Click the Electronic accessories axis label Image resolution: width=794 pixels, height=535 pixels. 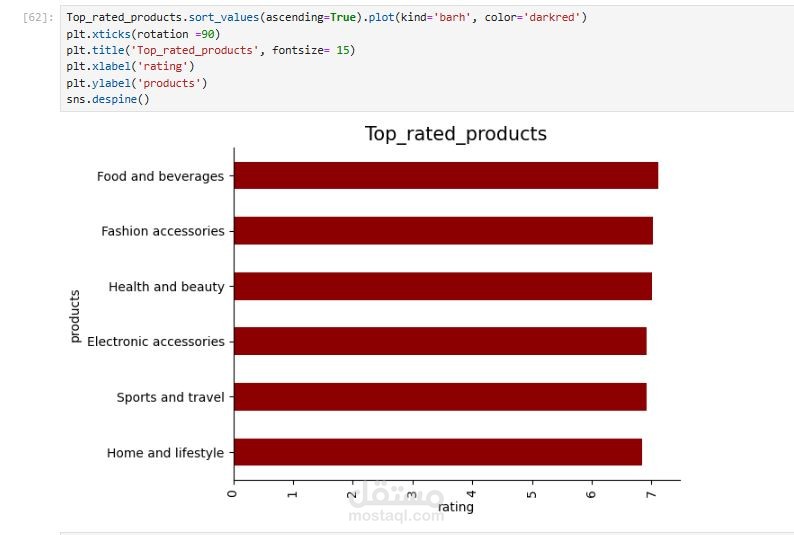(x=155, y=342)
